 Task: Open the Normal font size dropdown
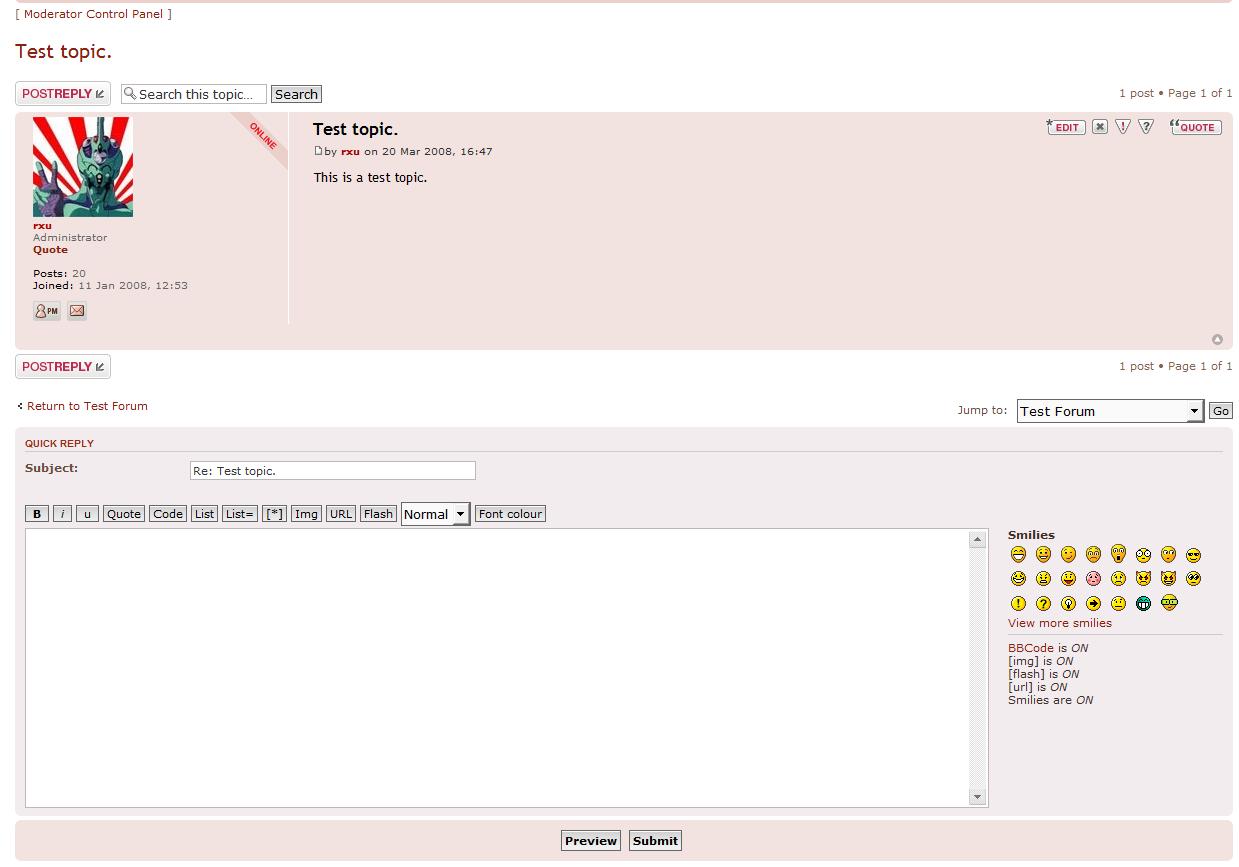pyautogui.click(x=435, y=514)
